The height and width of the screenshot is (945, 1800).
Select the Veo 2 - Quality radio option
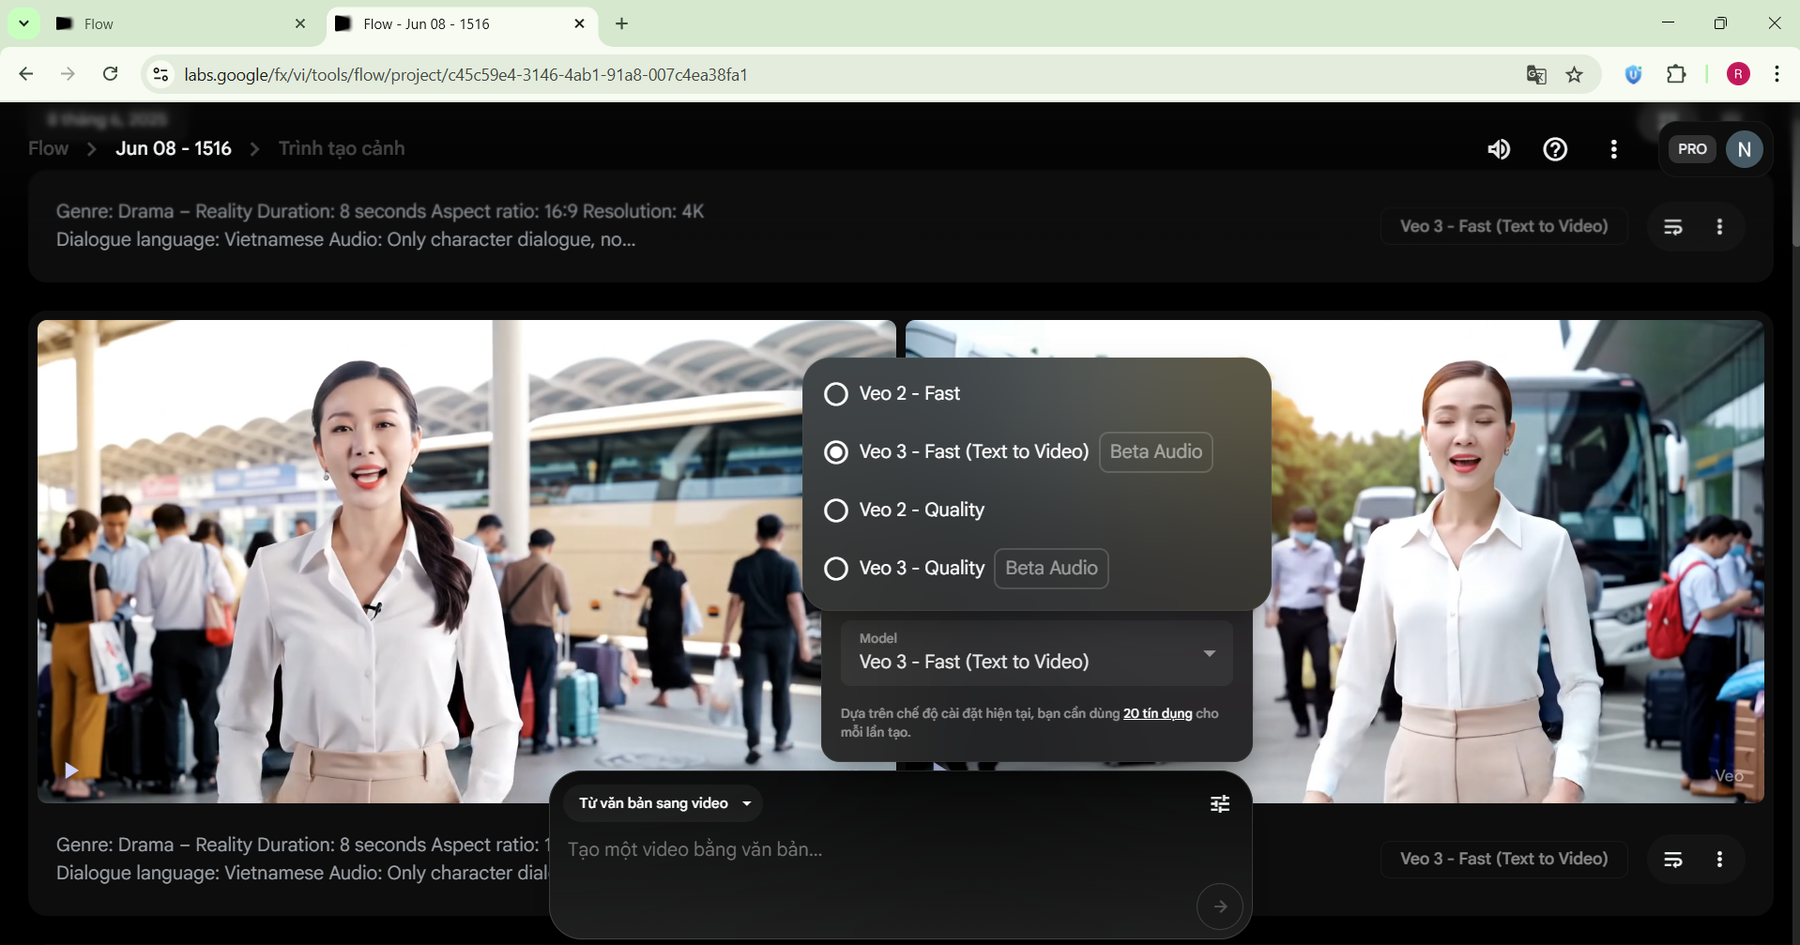click(x=836, y=510)
